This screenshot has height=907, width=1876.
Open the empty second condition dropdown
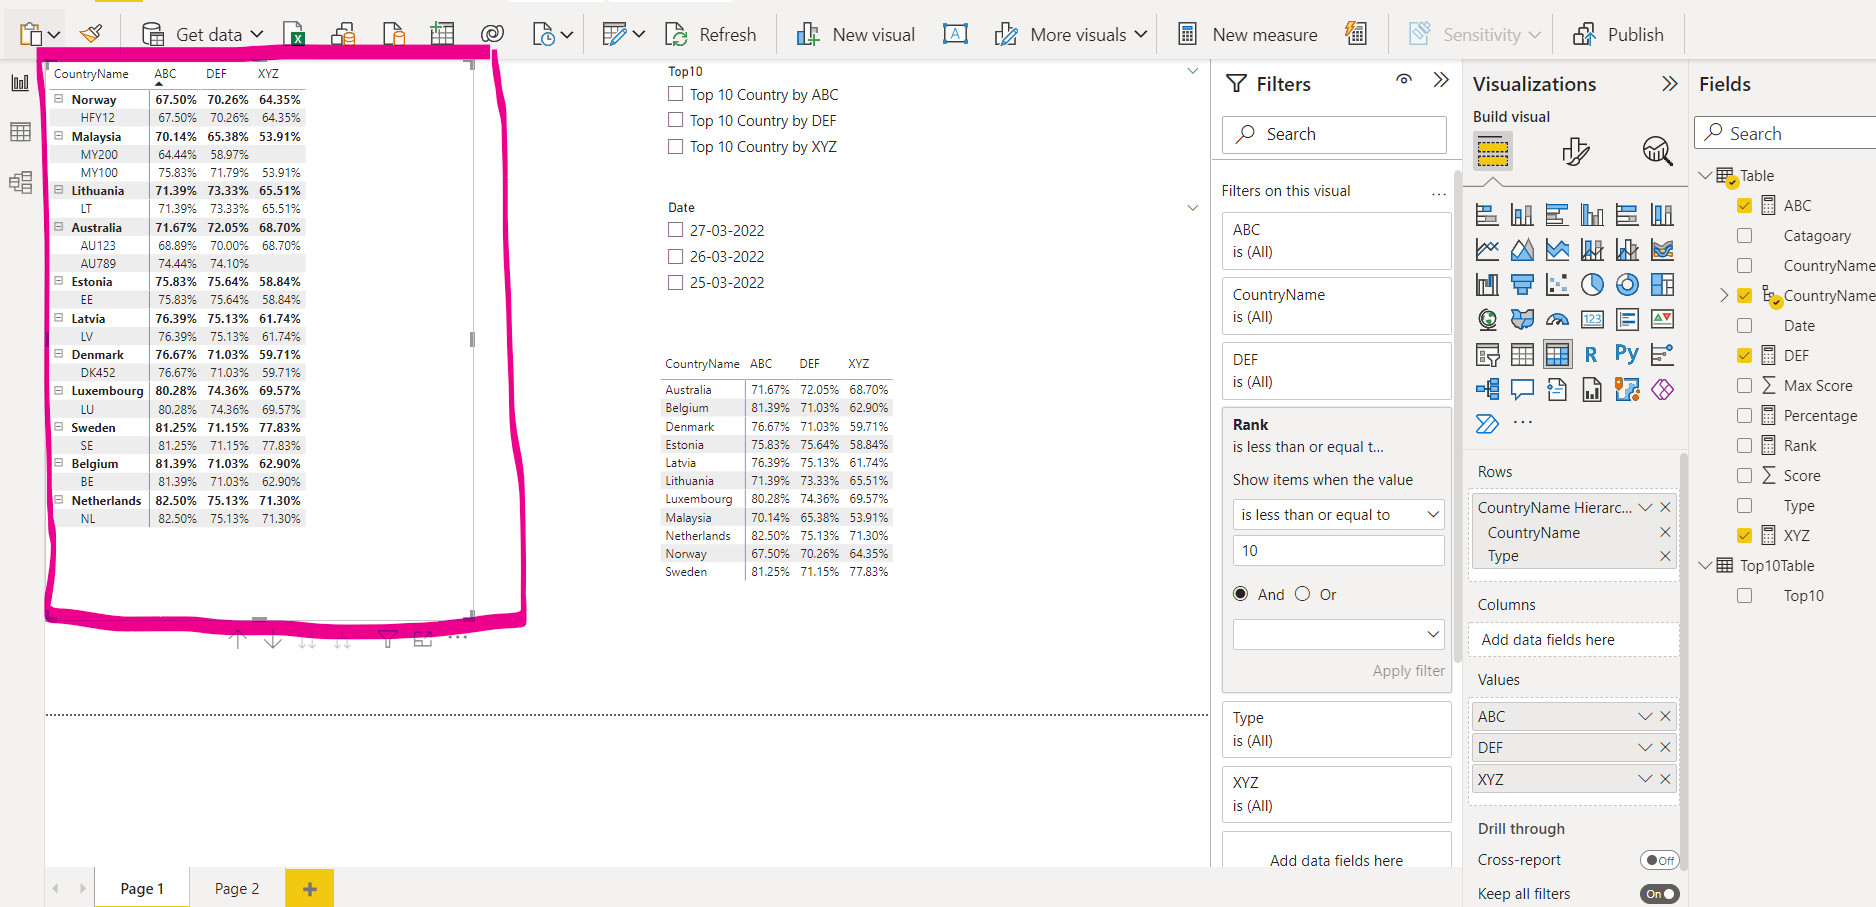[1338, 634]
